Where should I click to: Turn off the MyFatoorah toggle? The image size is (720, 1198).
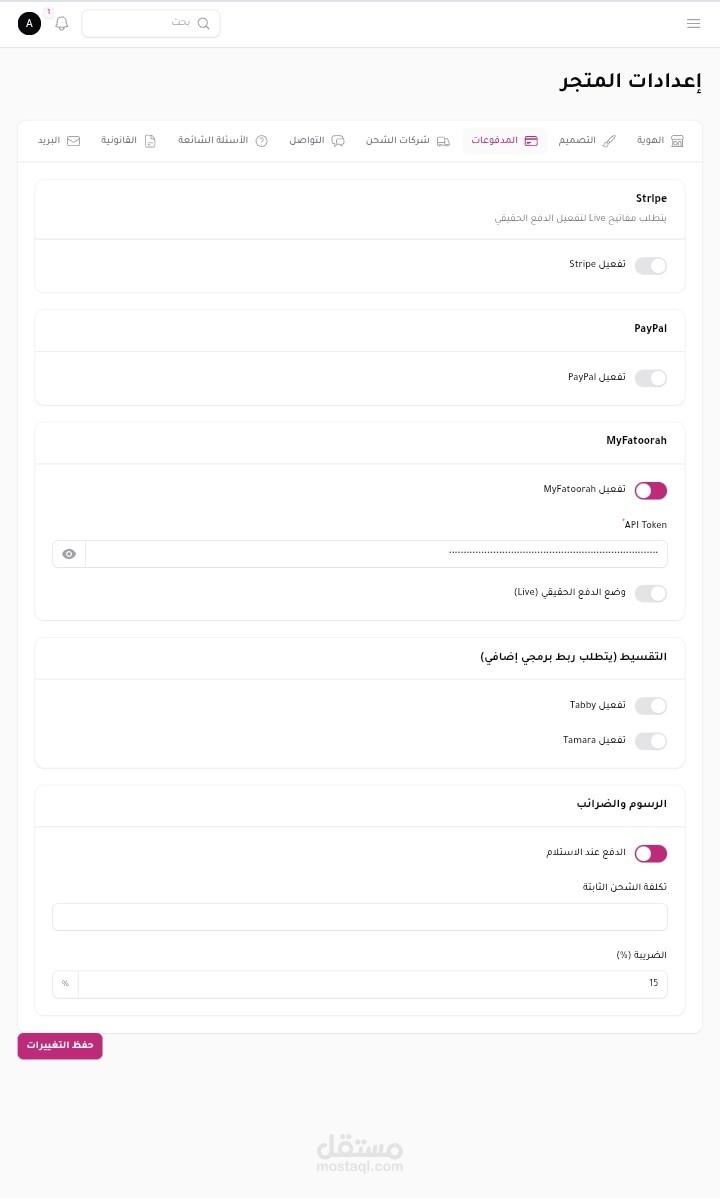[x=651, y=490]
